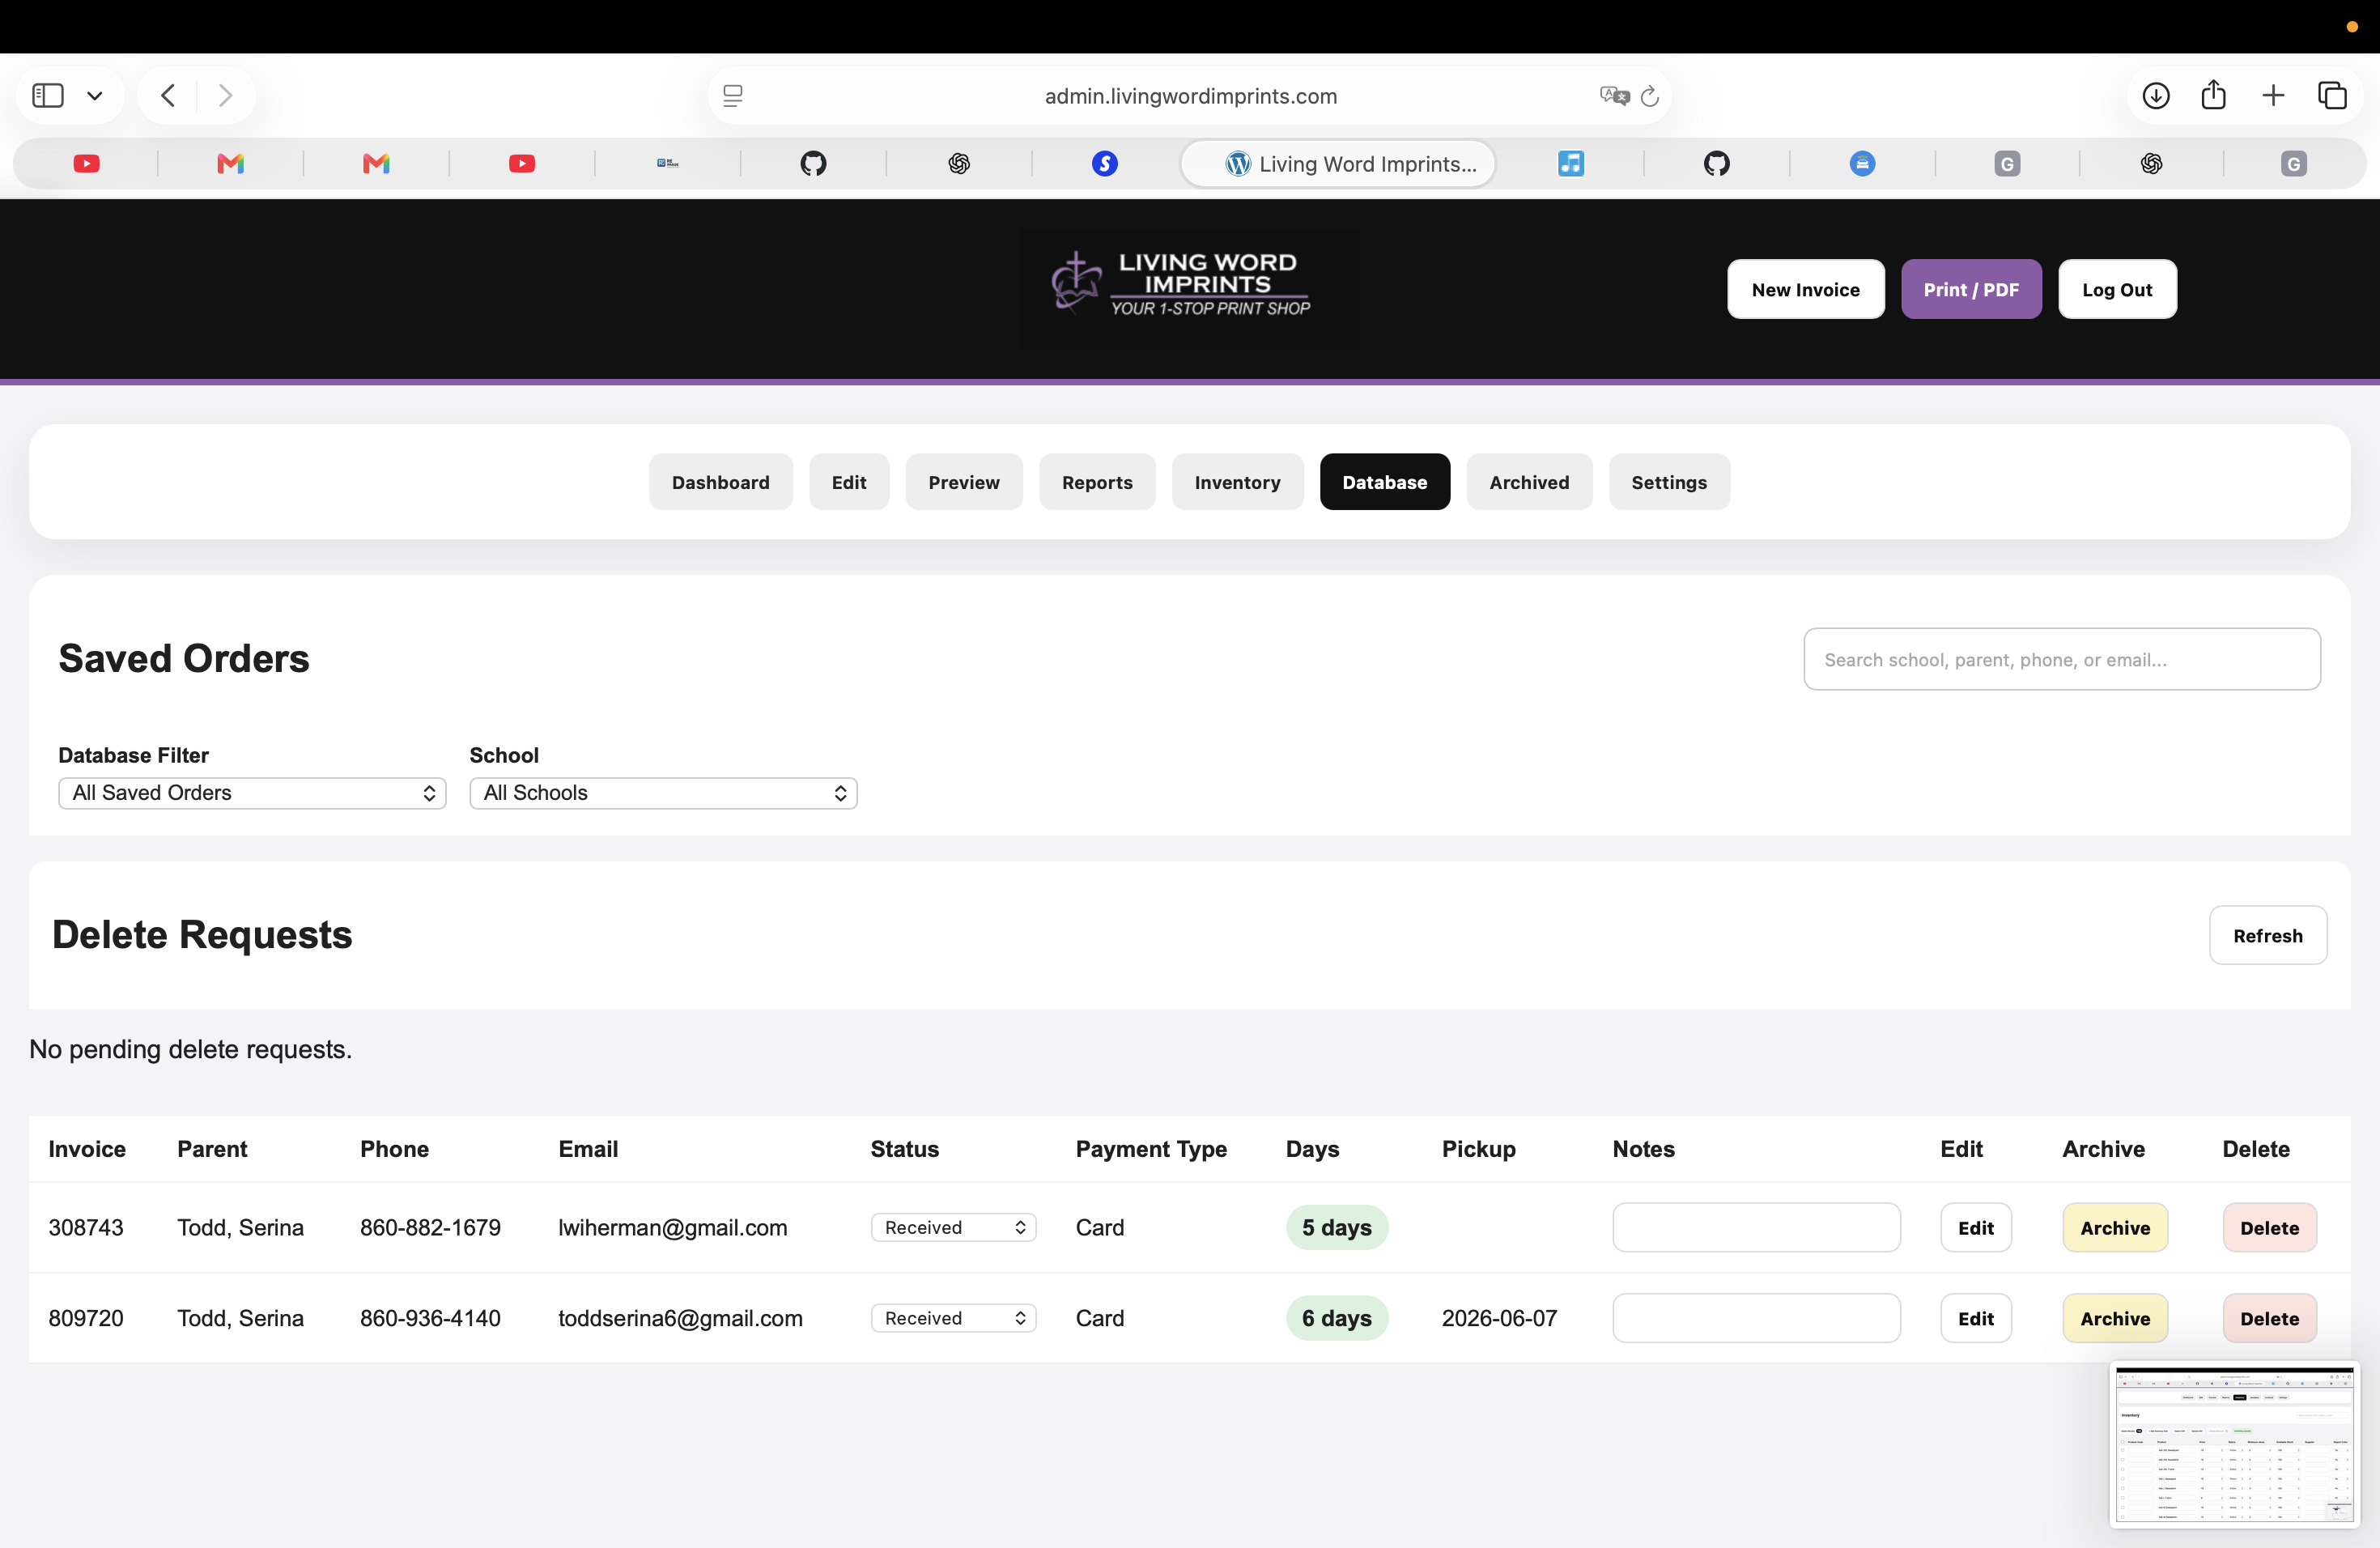Open the Database Filter dropdown
This screenshot has height=1548, width=2380.
click(252, 793)
